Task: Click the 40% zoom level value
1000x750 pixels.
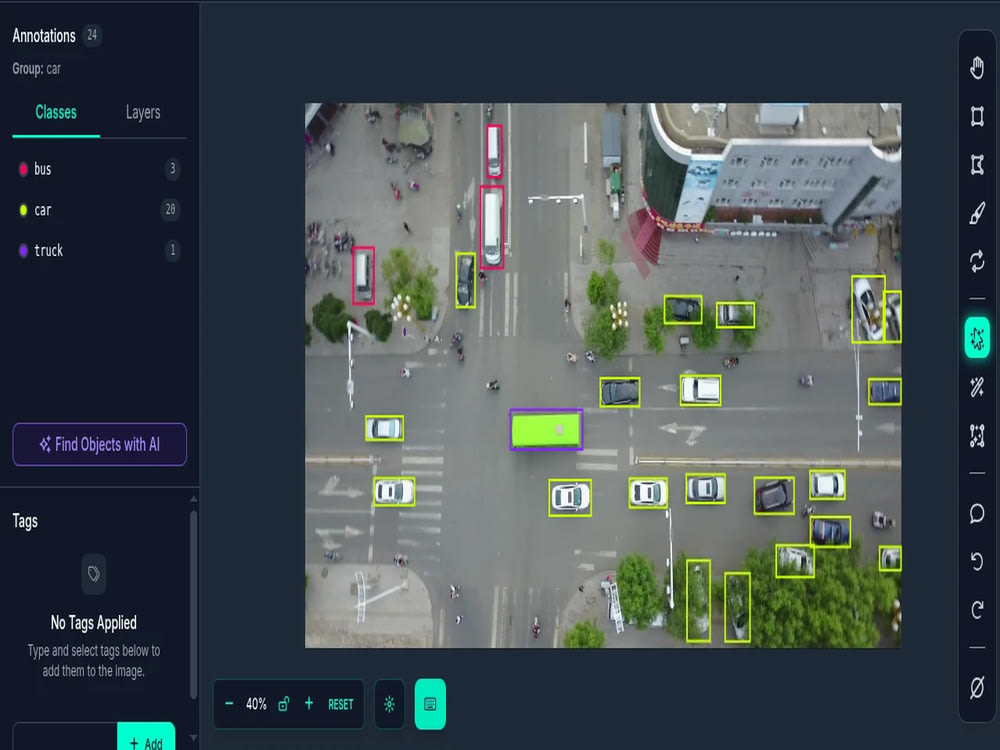Action: pos(256,704)
